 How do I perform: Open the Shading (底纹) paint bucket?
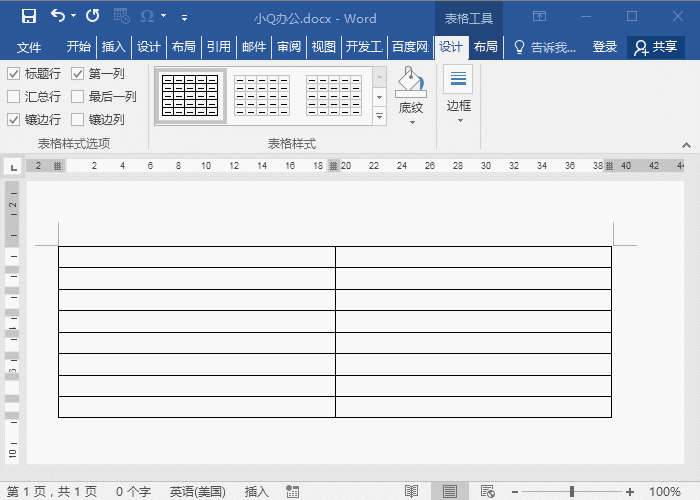pos(411,82)
